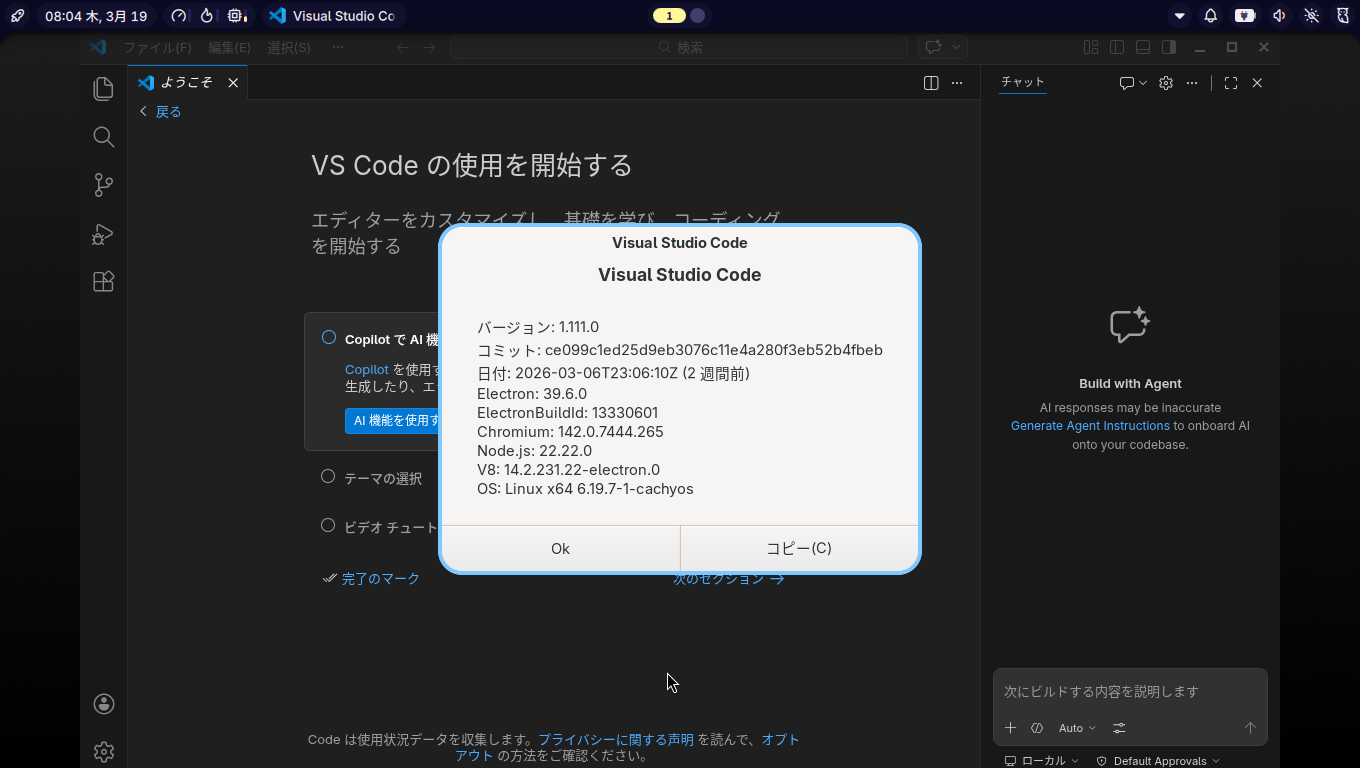Viewport: 1360px width, 768px height.
Task: Close the チャット panel
Action: tap(1257, 83)
